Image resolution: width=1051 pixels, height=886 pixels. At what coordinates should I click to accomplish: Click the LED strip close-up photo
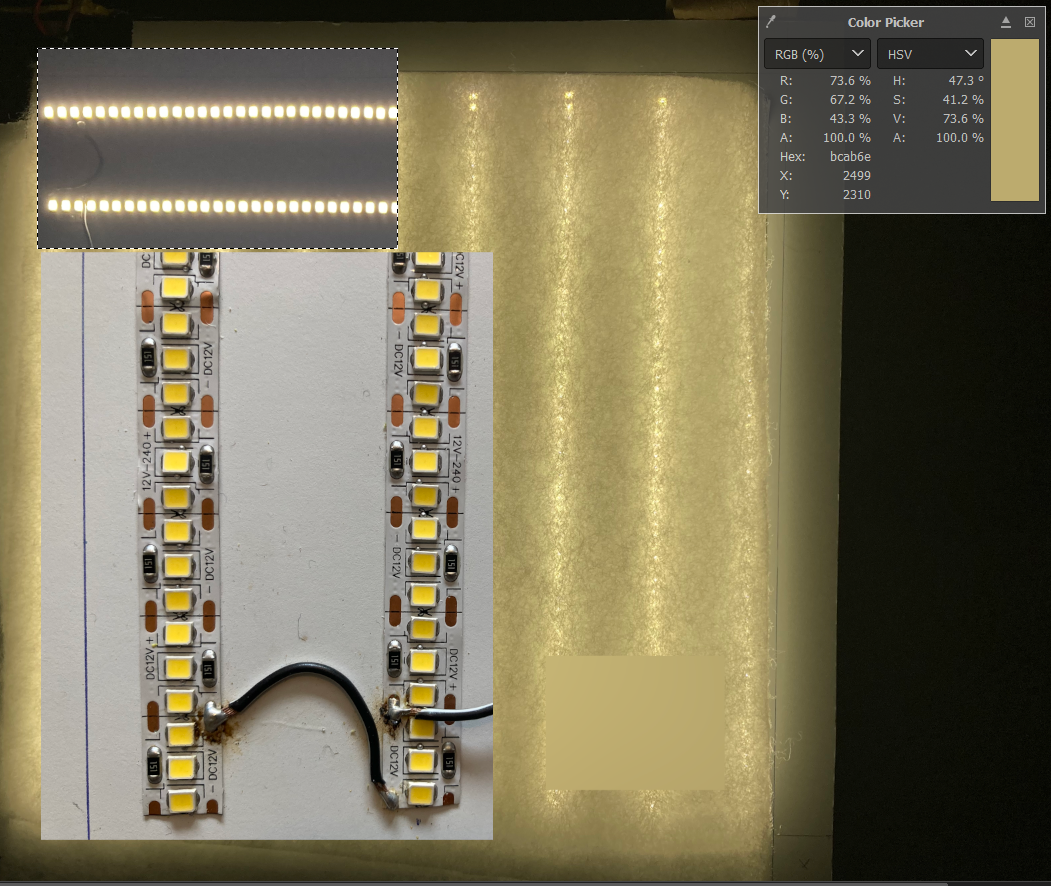[267, 545]
